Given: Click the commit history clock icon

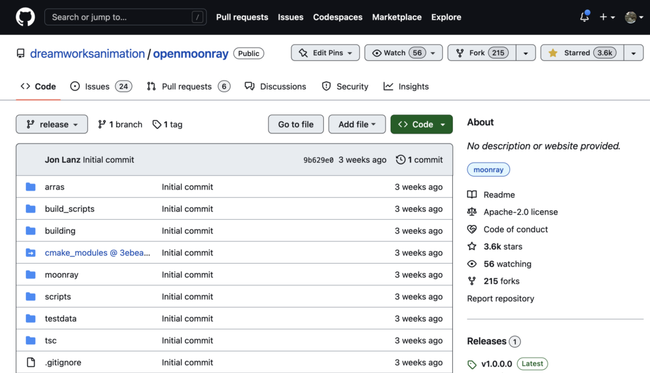Looking at the screenshot, I should [x=400, y=160].
